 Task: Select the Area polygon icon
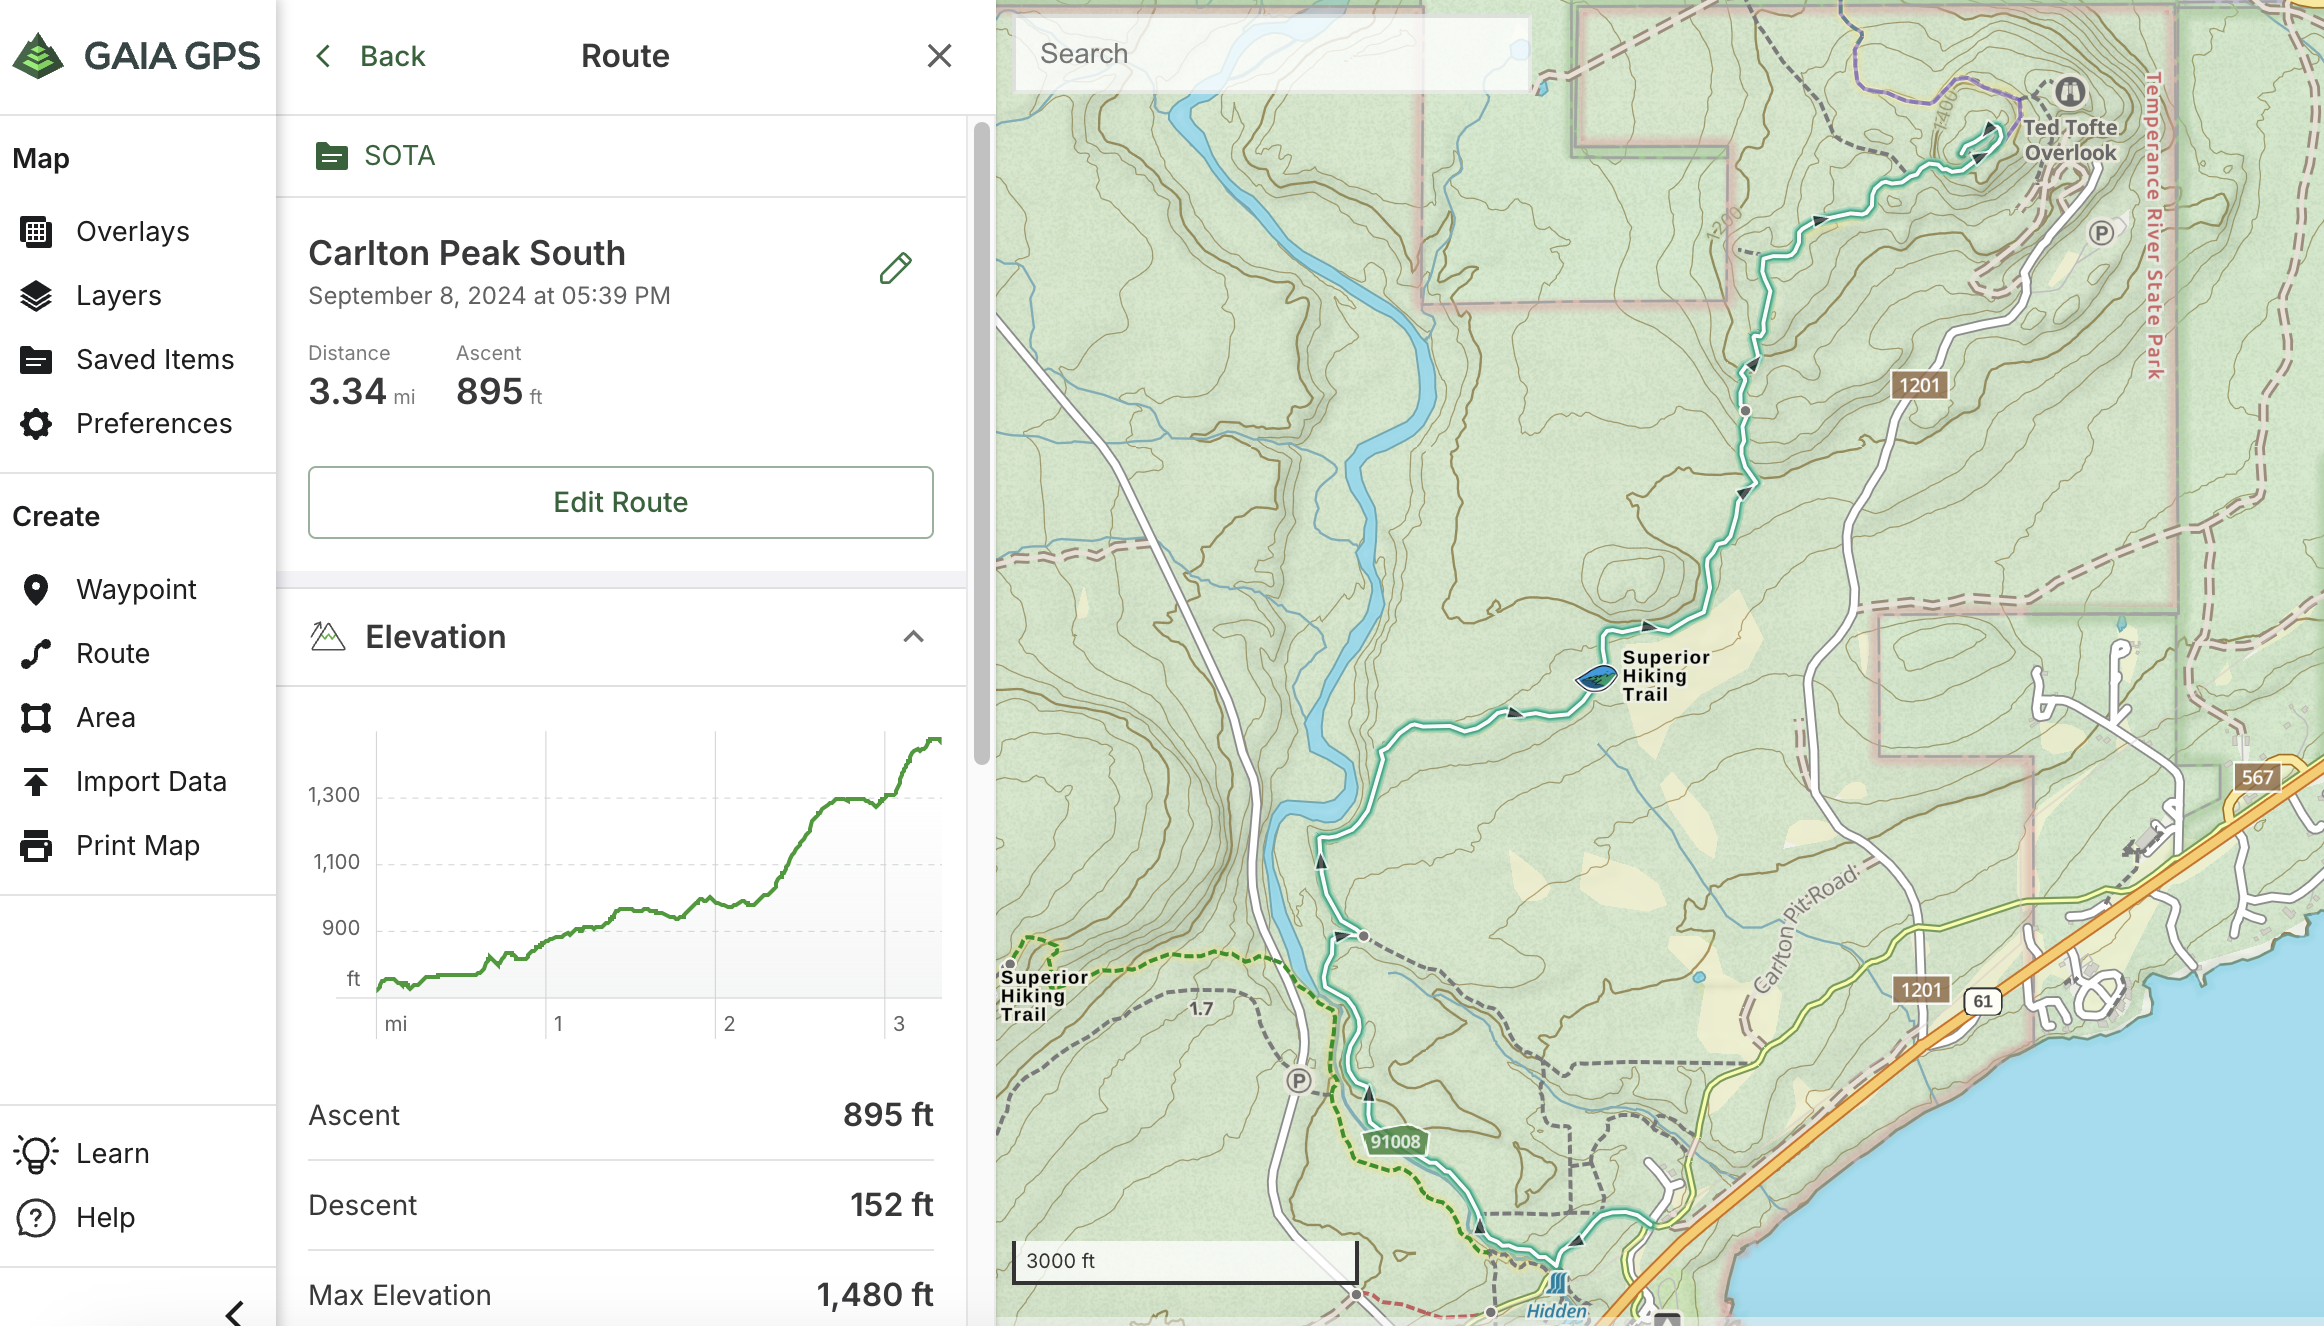point(36,718)
